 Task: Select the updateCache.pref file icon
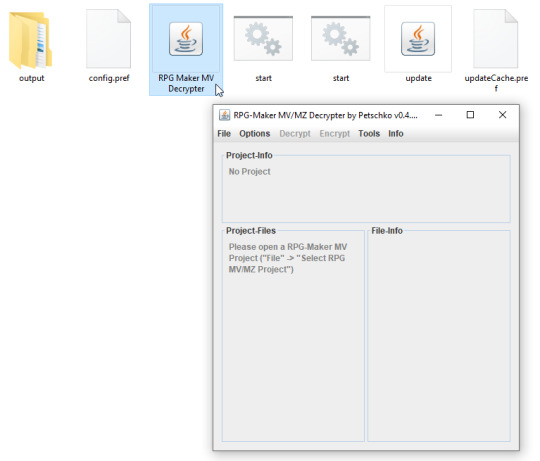[496, 39]
